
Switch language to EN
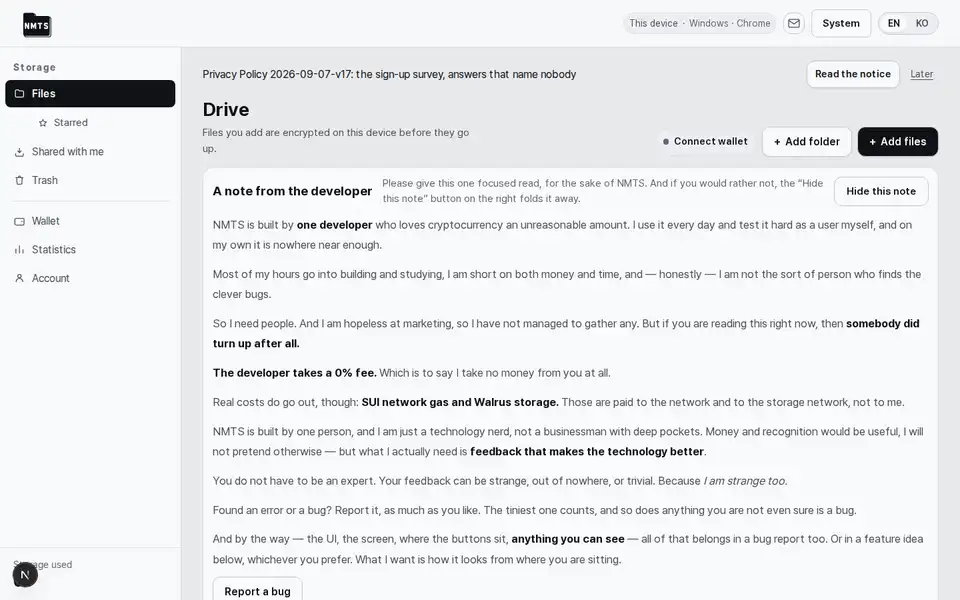(894, 23)
